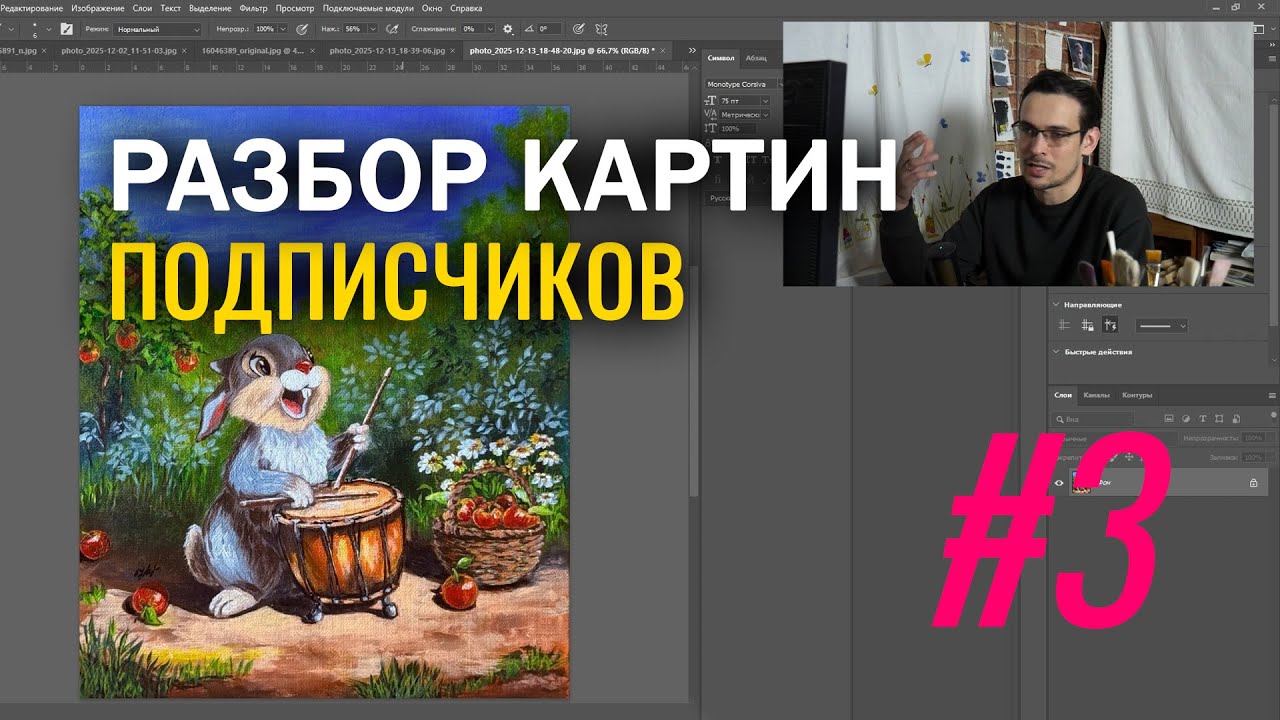
Task: Open the Редактирование menu
Action: 33,8
